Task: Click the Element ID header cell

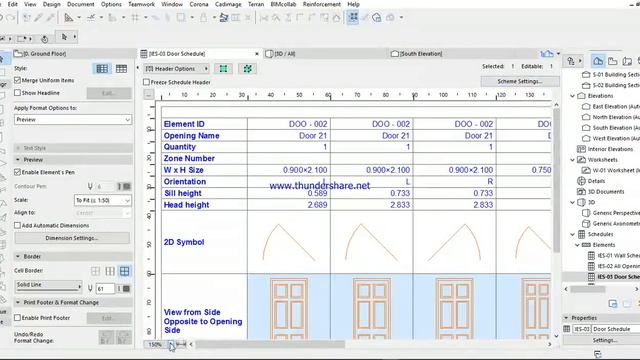Action: coord(204,124)
